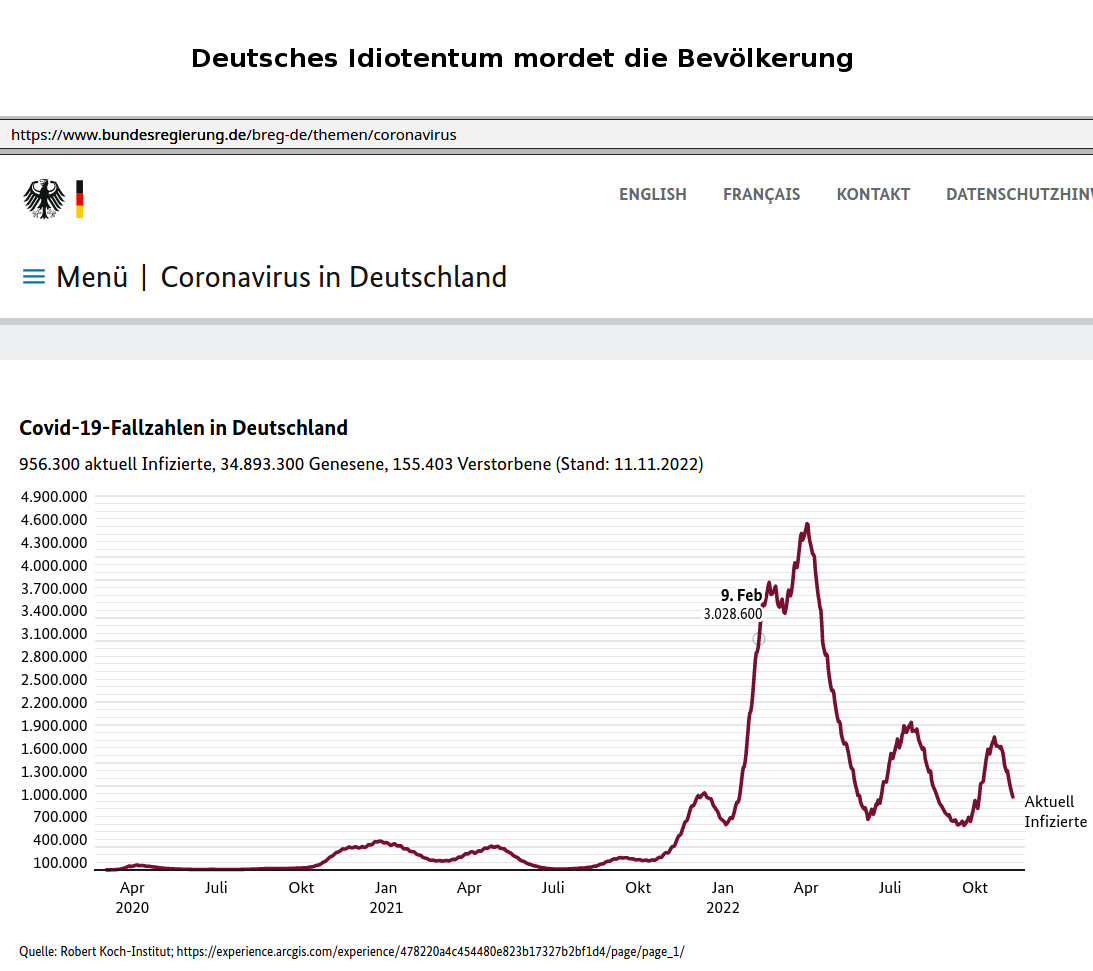Click the Coronavirus in Deutschland heading
1093x971 pixels.
pyautogui.click(x=333, y=277)
